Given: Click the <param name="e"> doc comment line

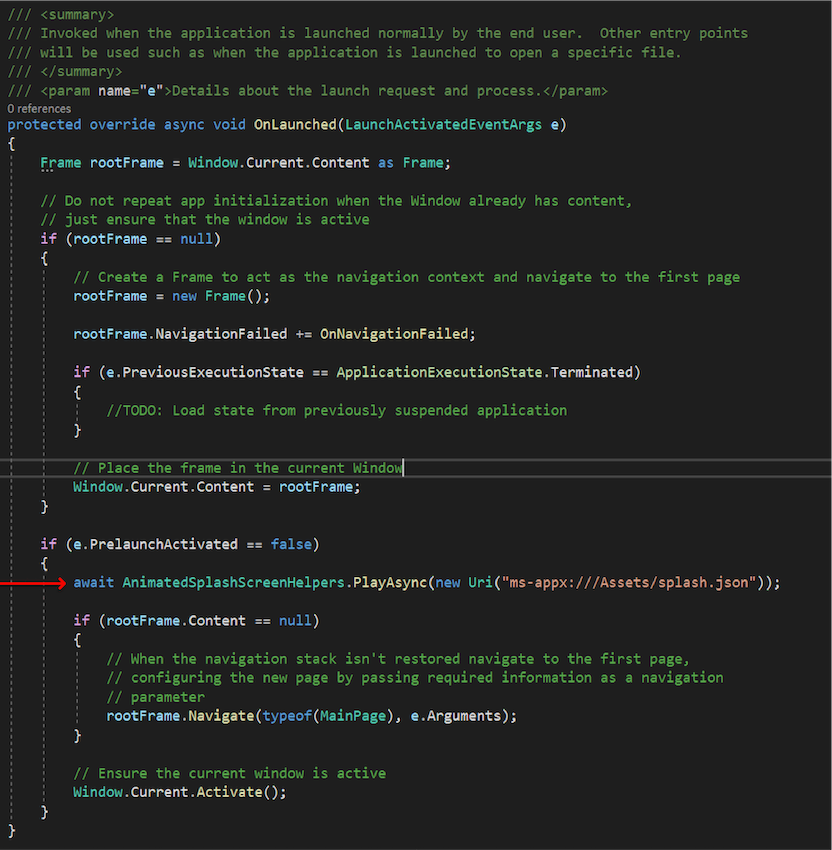Looking at the screenshot, I should [307, 91].
